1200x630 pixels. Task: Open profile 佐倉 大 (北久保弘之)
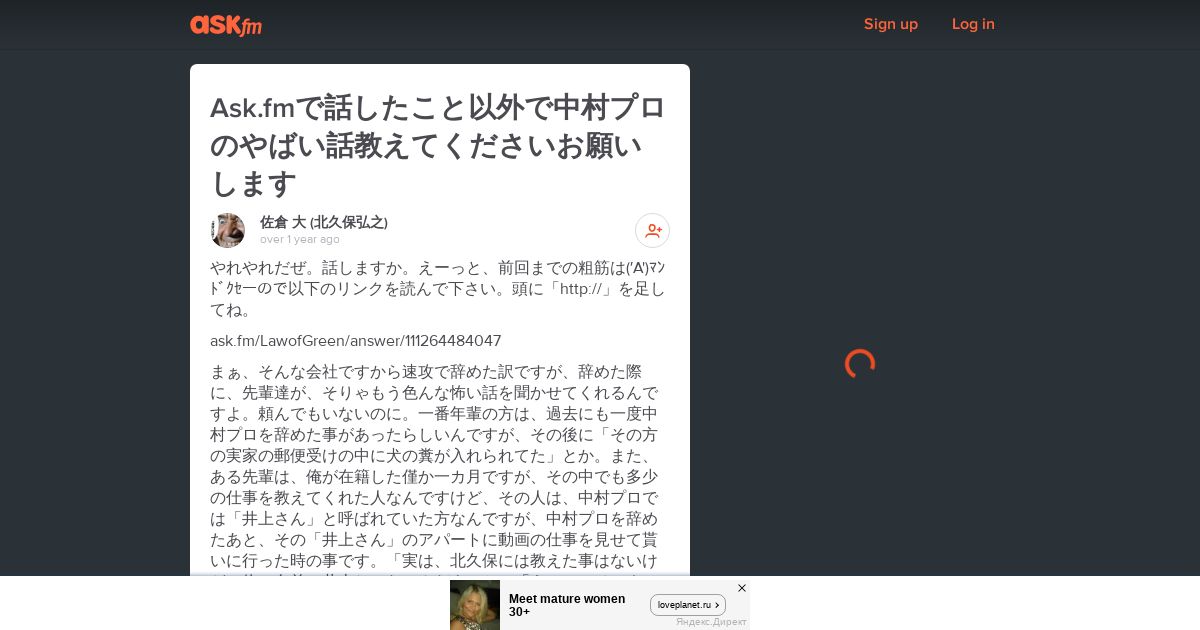pyautogui.click(x=324, y=222)
